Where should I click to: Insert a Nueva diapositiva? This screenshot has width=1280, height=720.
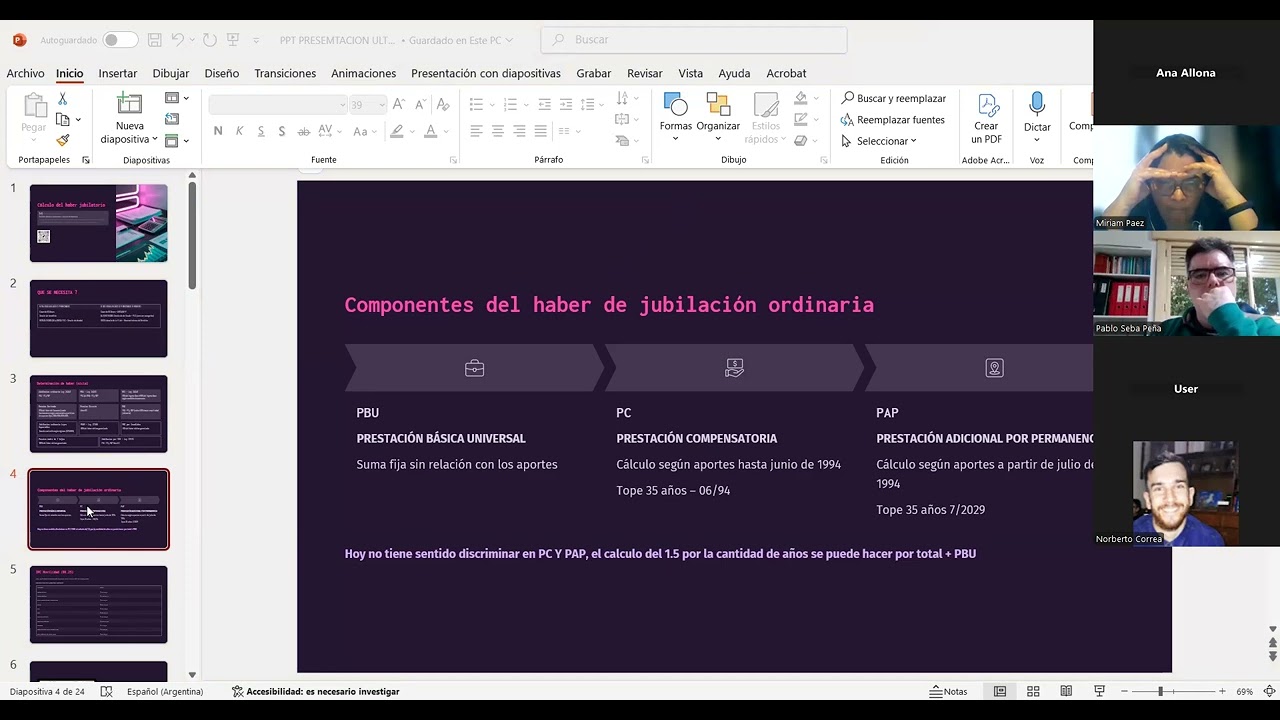pyautogui.click(x=130, y=119)
